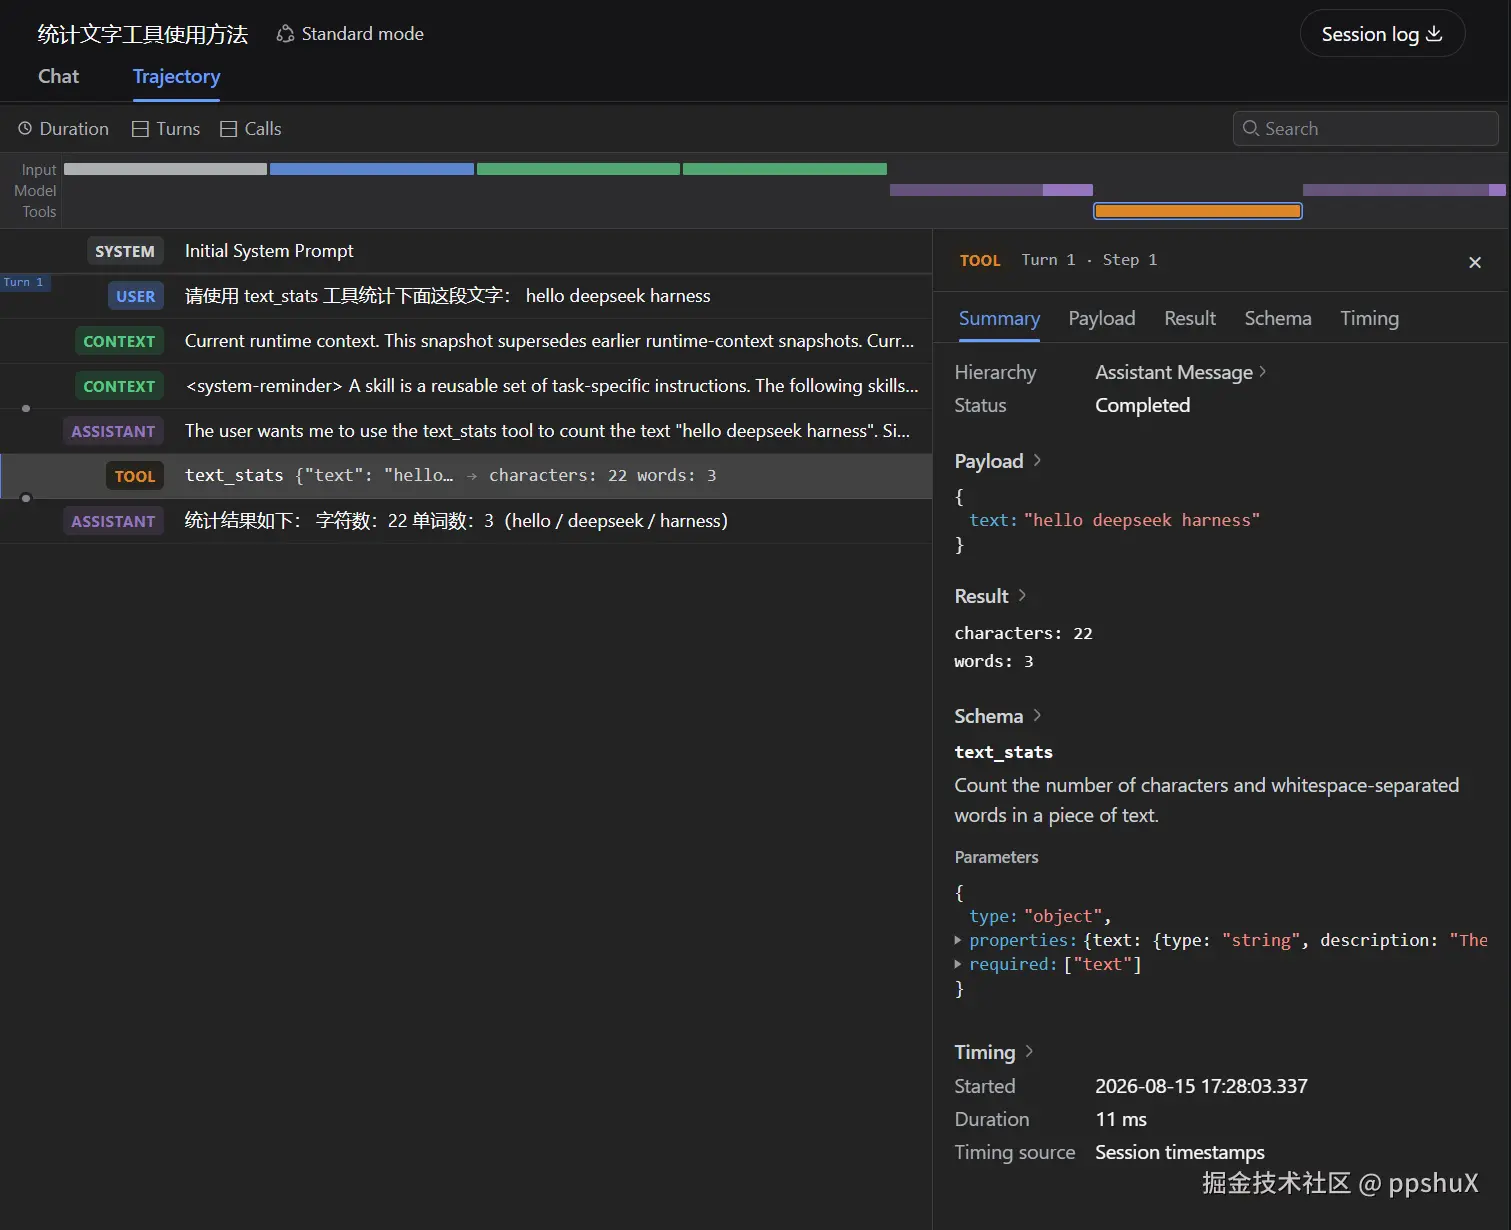1511x1230 pixels.
Task: Open the Payload tab
Action: pyautogui.click(x=1102, y=319)
